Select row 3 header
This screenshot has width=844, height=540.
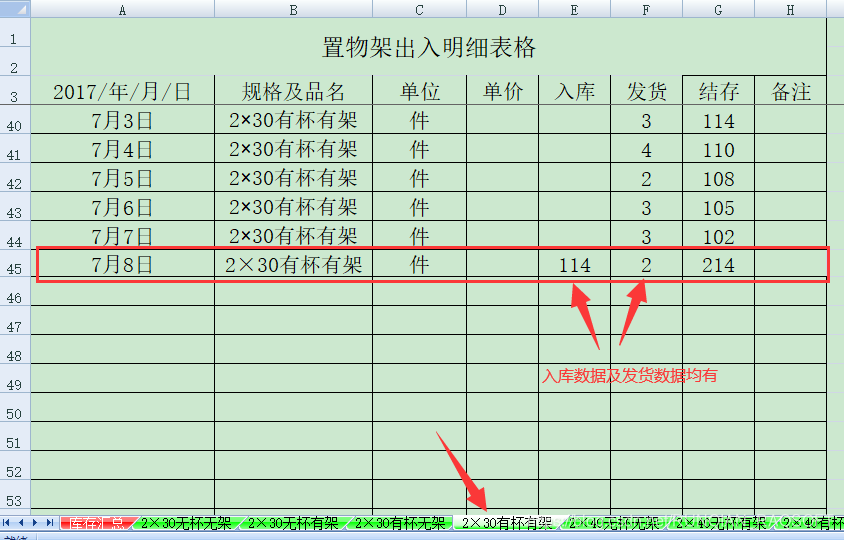[x=15, y=90]
